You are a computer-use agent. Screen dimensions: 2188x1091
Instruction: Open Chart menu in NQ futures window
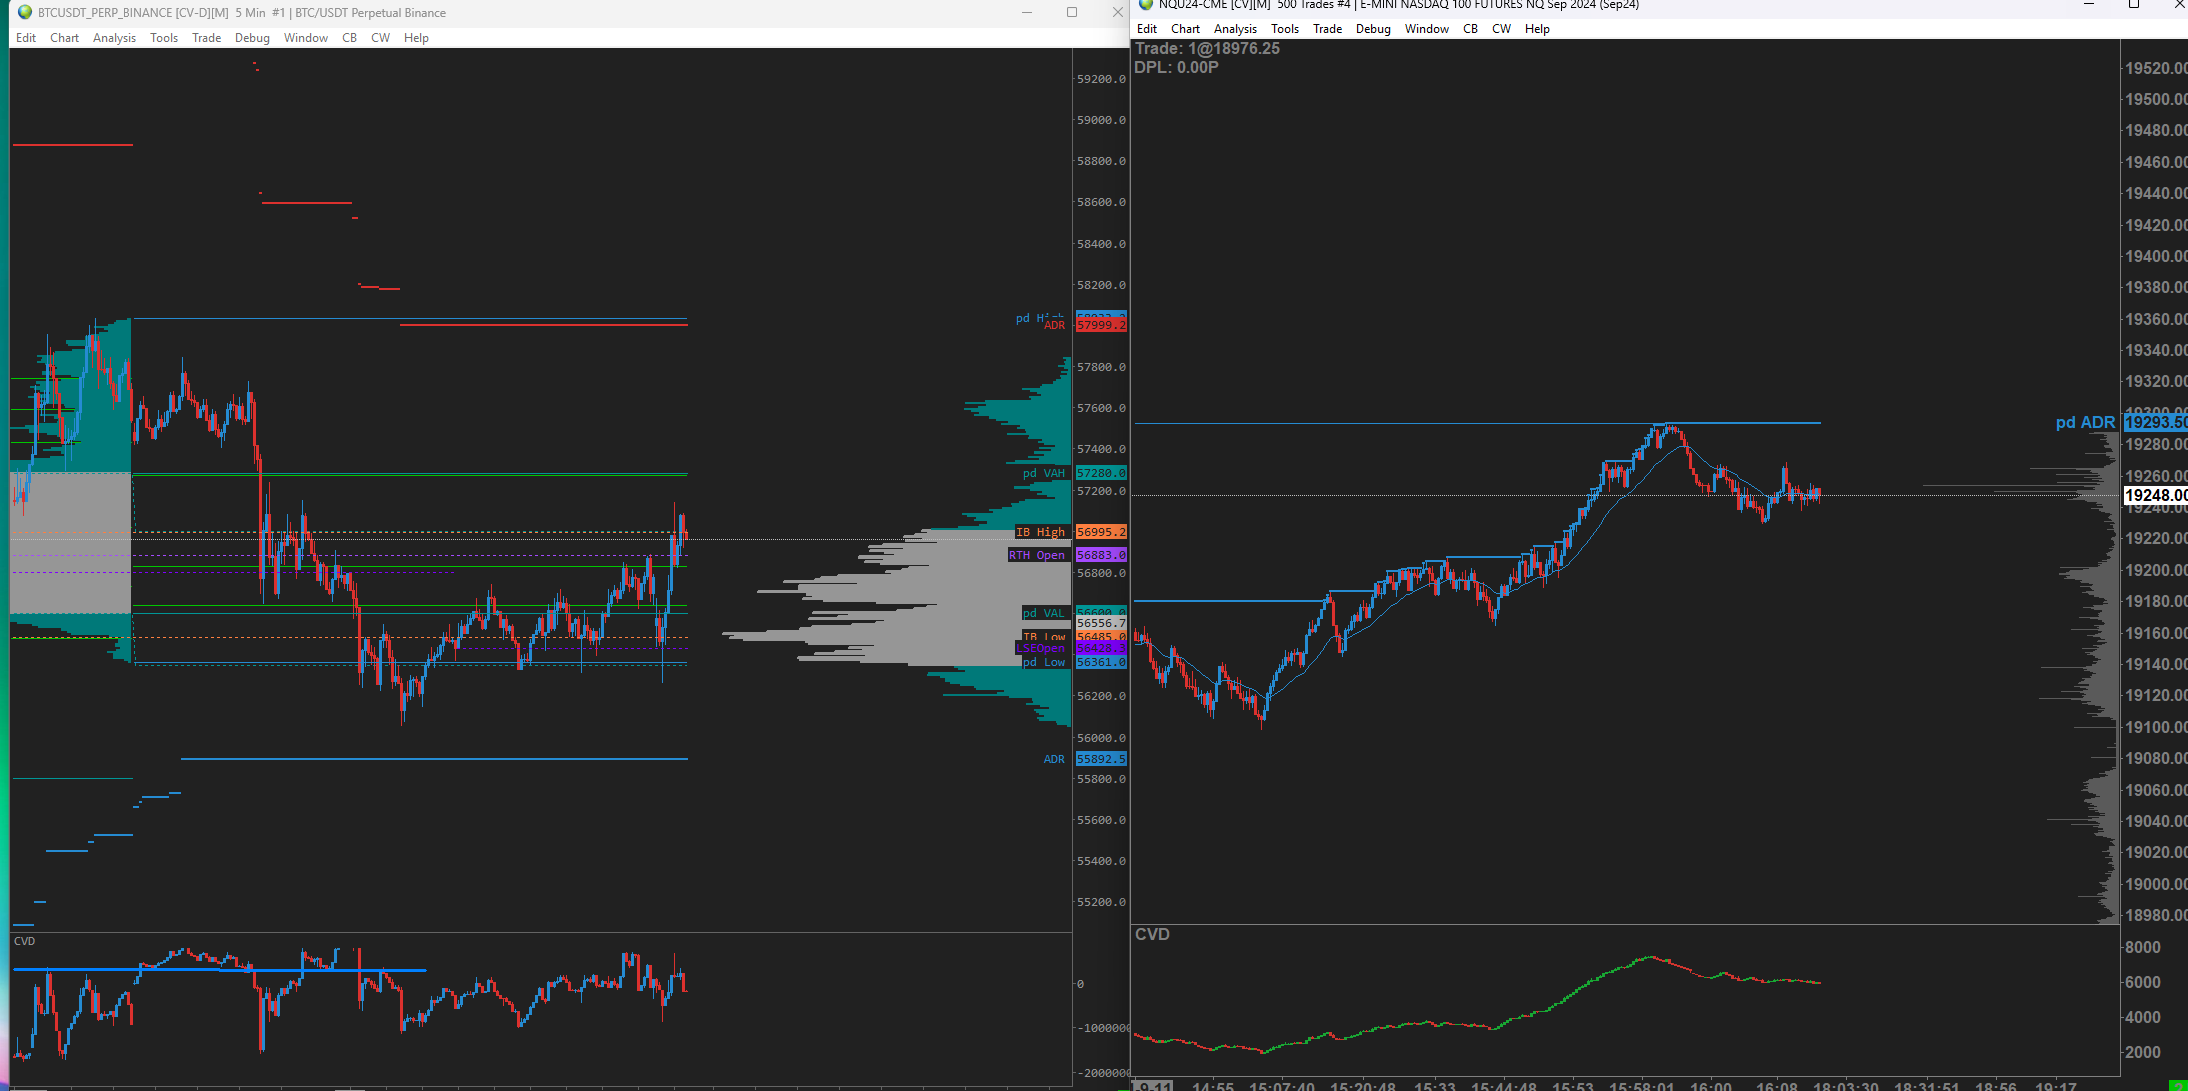click(1185, 29)
